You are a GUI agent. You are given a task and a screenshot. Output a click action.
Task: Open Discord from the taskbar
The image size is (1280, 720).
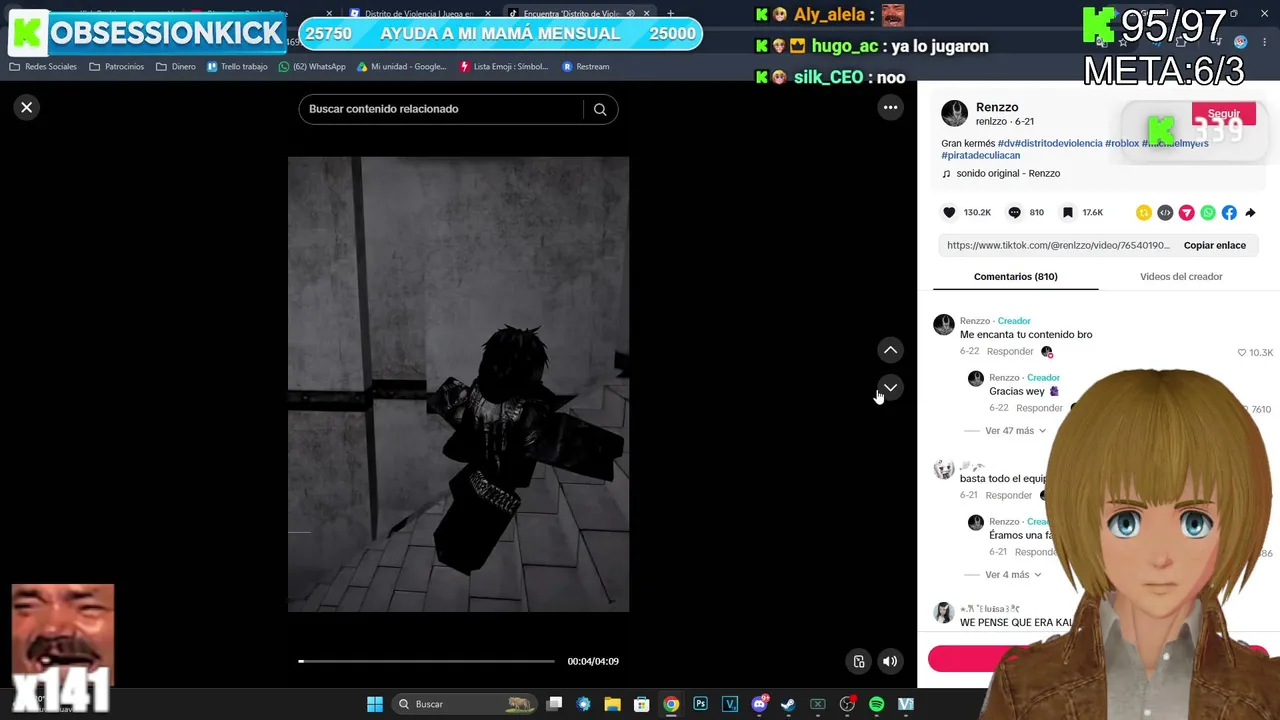coord(759,704)
